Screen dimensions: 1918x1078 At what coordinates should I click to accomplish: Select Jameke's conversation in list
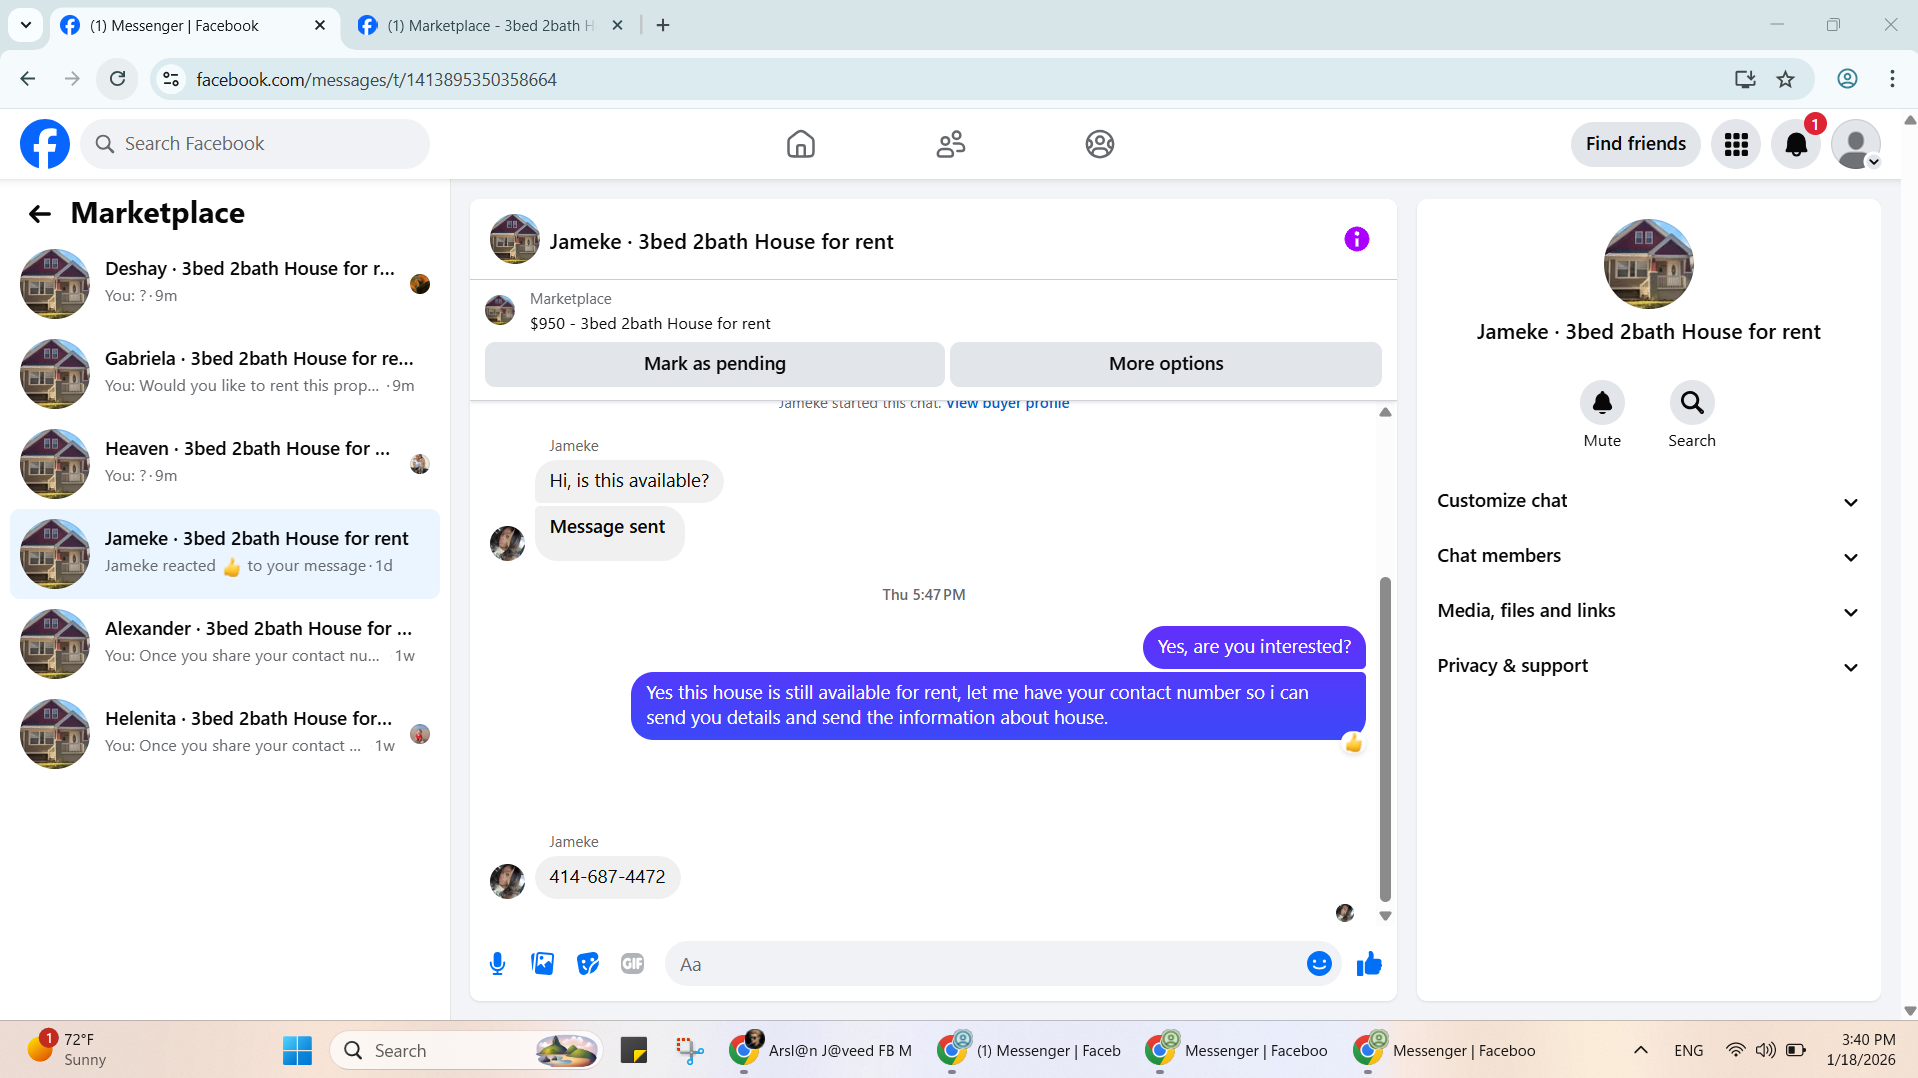[225, 553]
